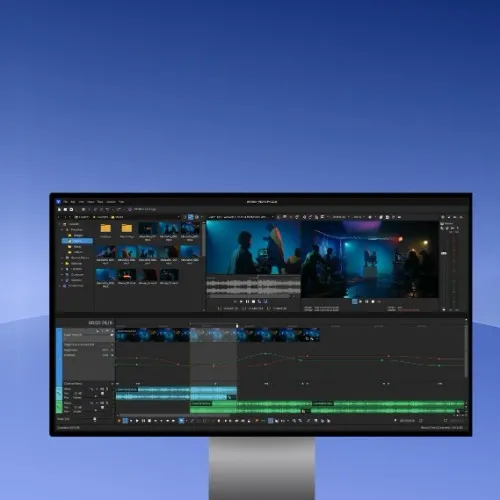
Task: Click Pause in the timeline transport bar
Action: click(x=143, y=421)
